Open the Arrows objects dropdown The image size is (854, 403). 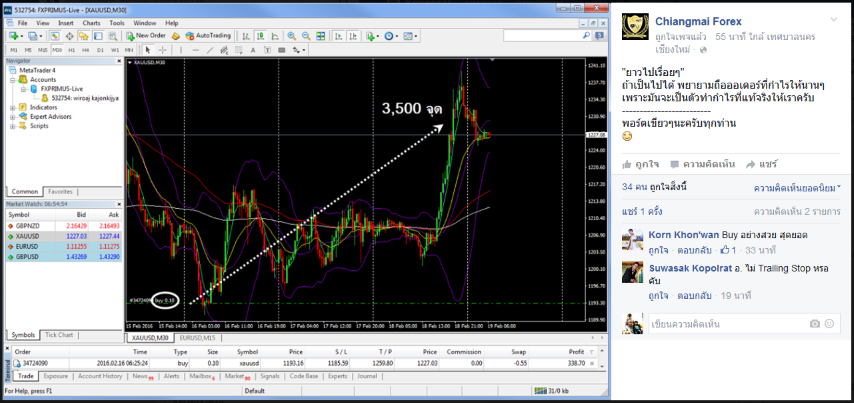299,50
